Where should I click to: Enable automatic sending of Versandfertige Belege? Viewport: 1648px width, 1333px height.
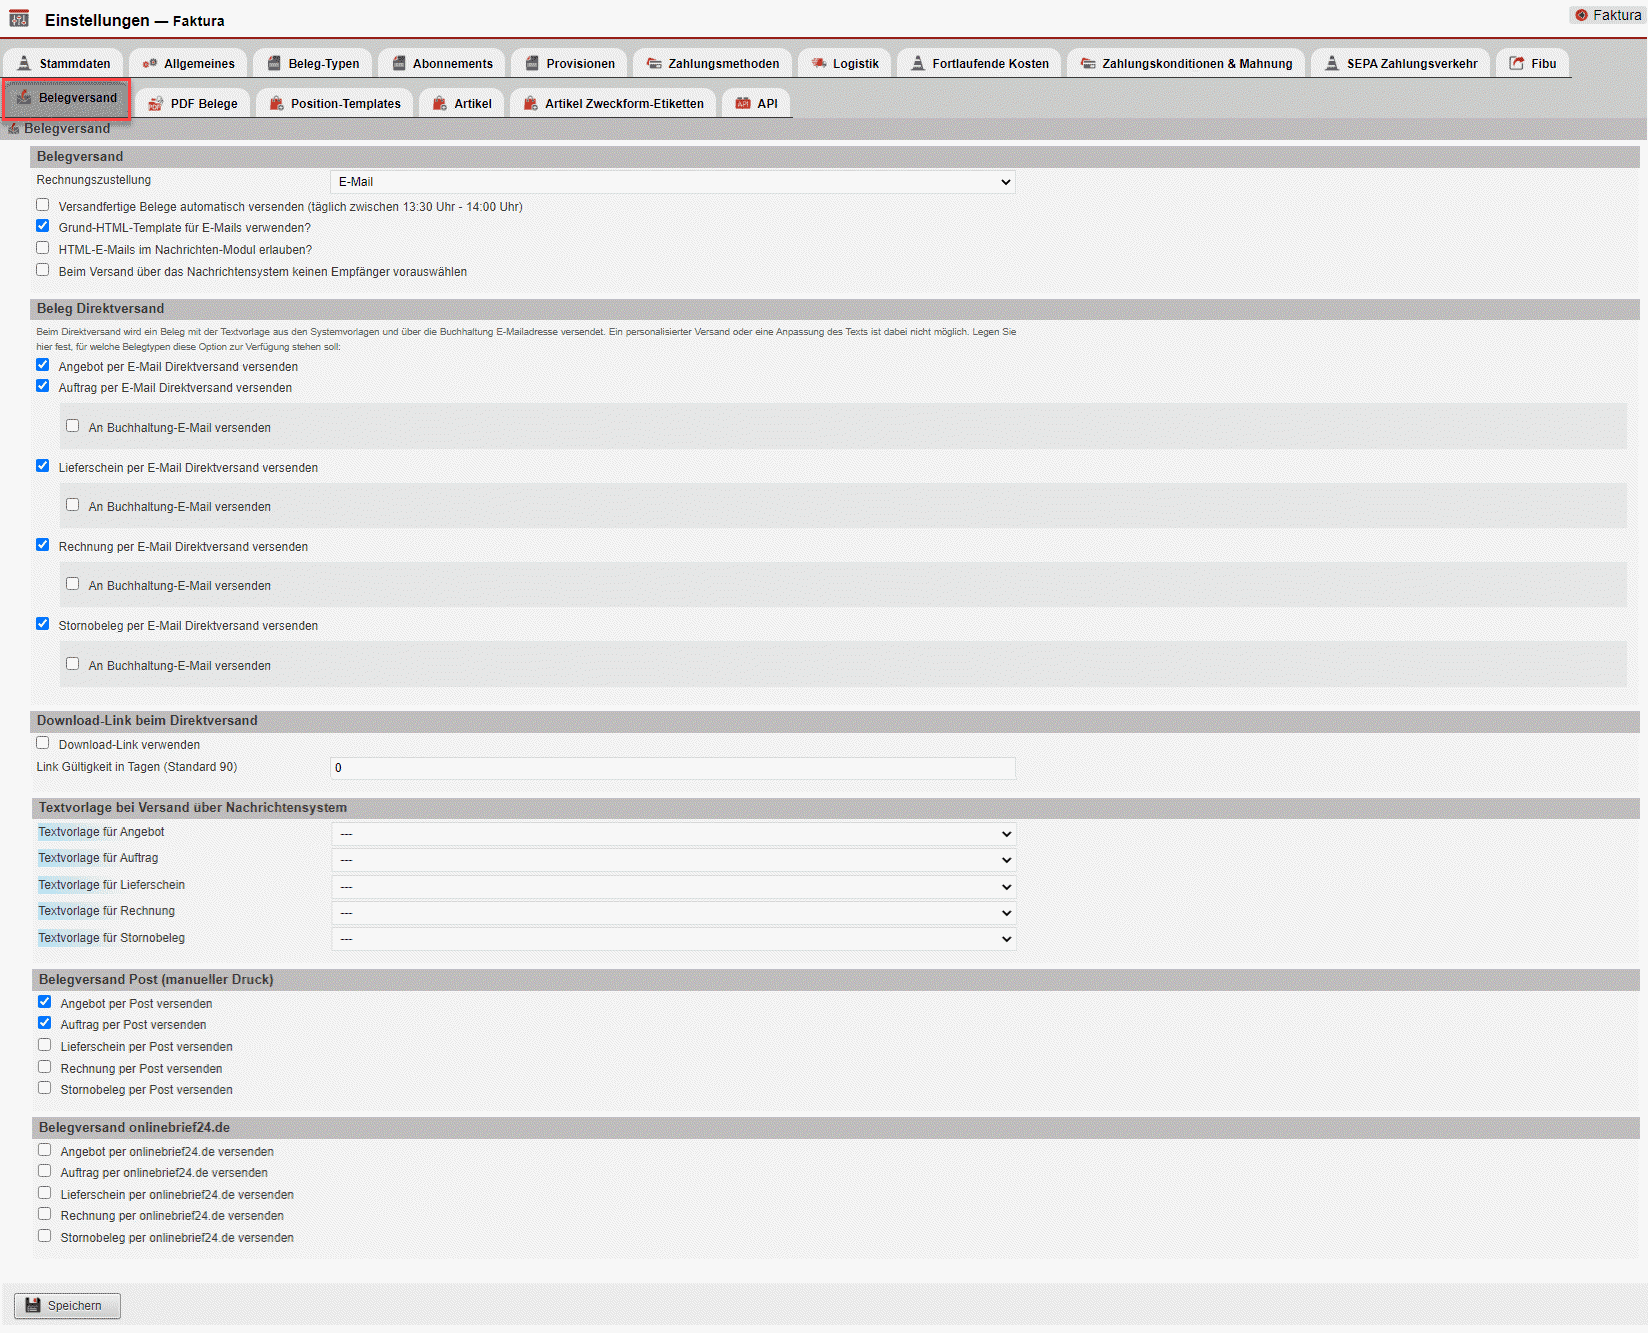coord(43,205)
